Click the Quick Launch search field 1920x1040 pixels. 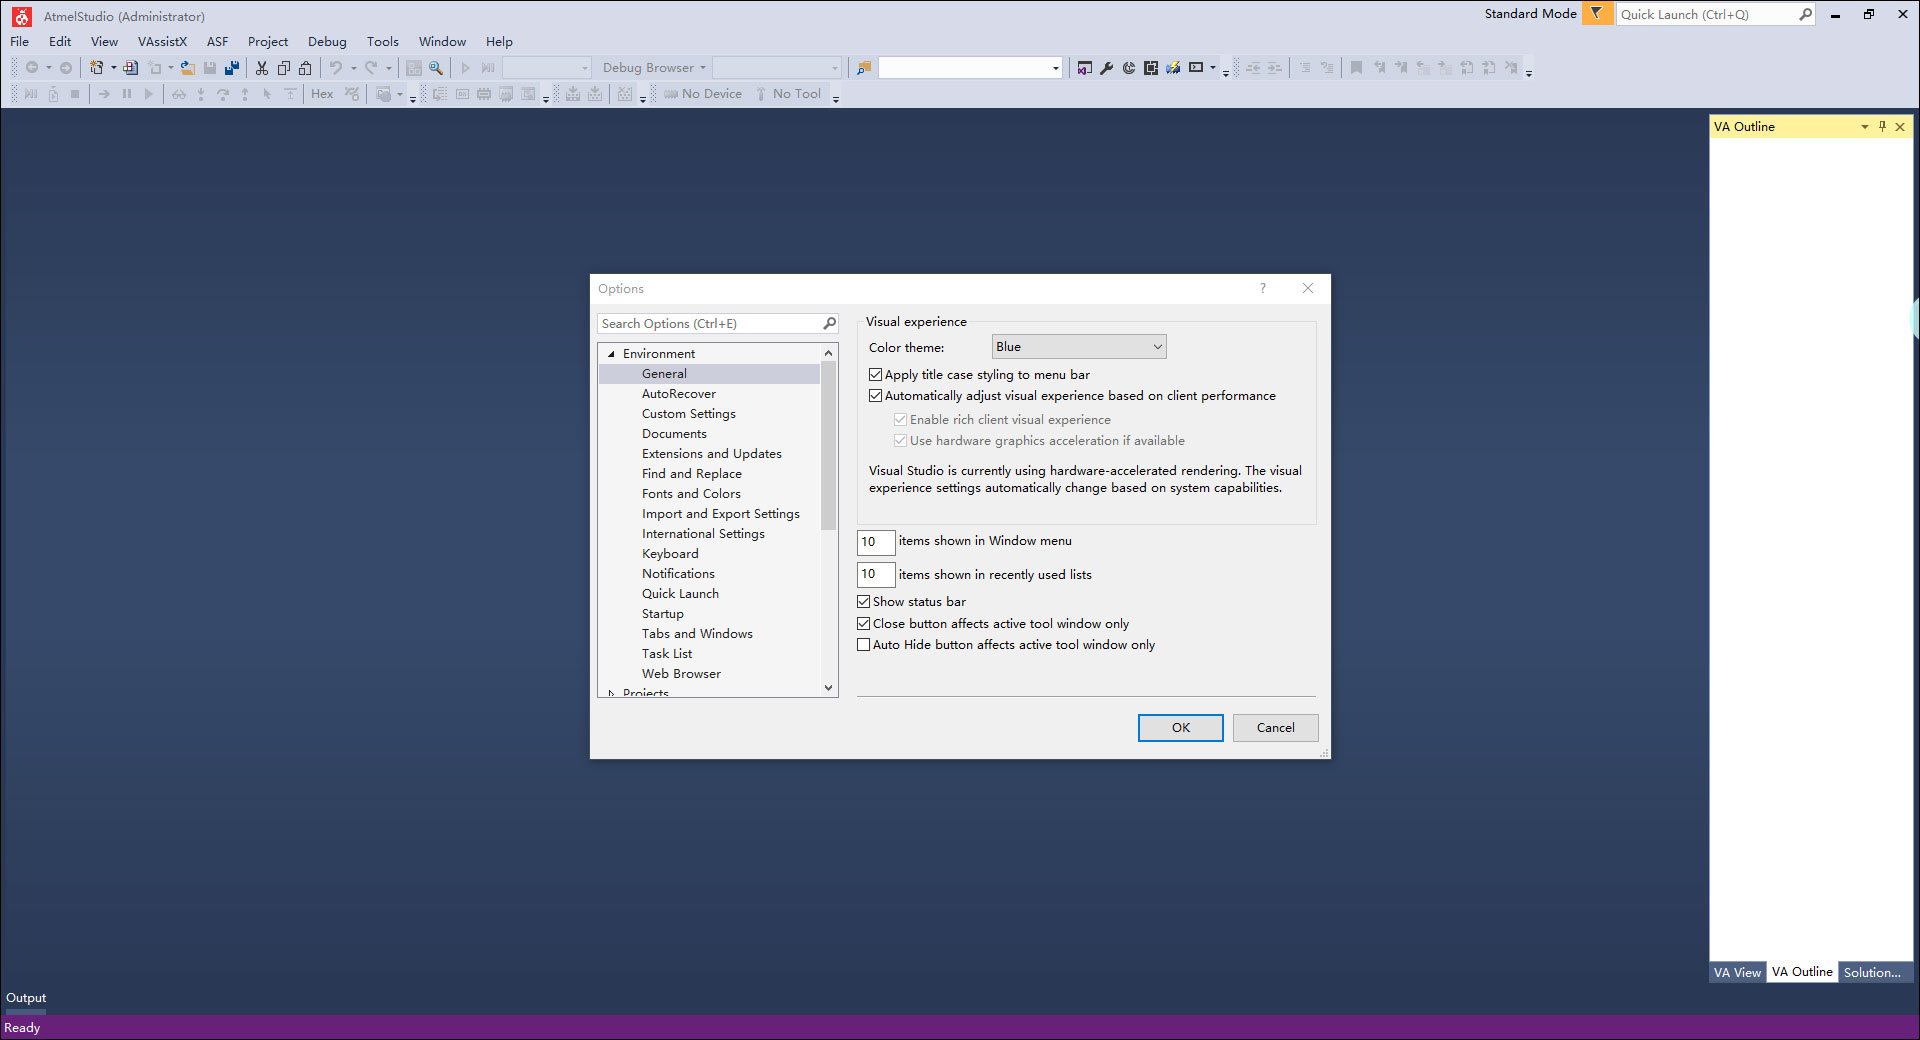pos(1706,14)
